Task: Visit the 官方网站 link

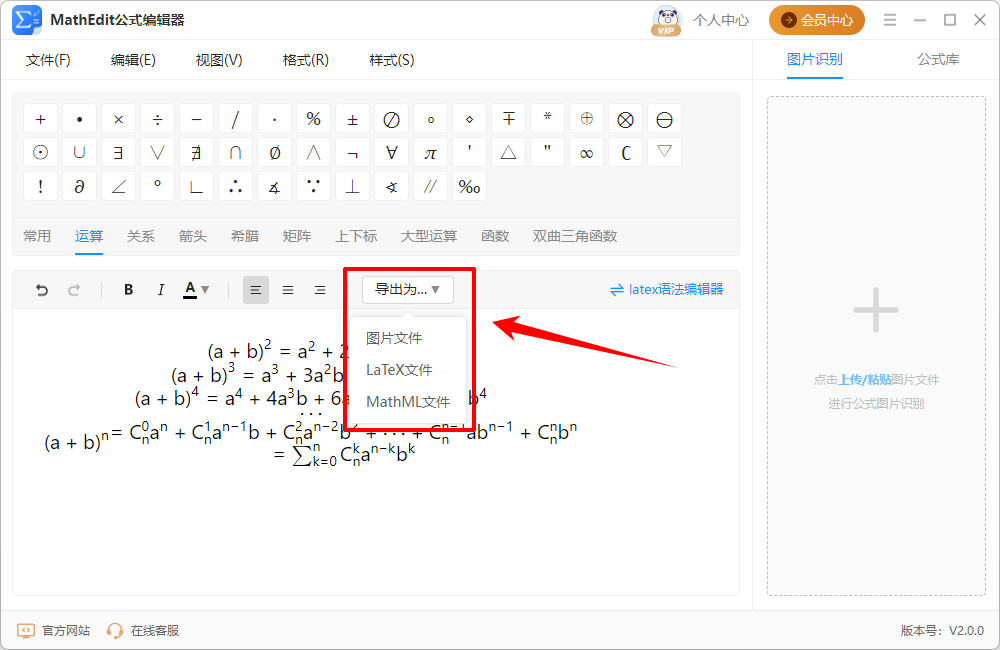Action: point(54,631)
